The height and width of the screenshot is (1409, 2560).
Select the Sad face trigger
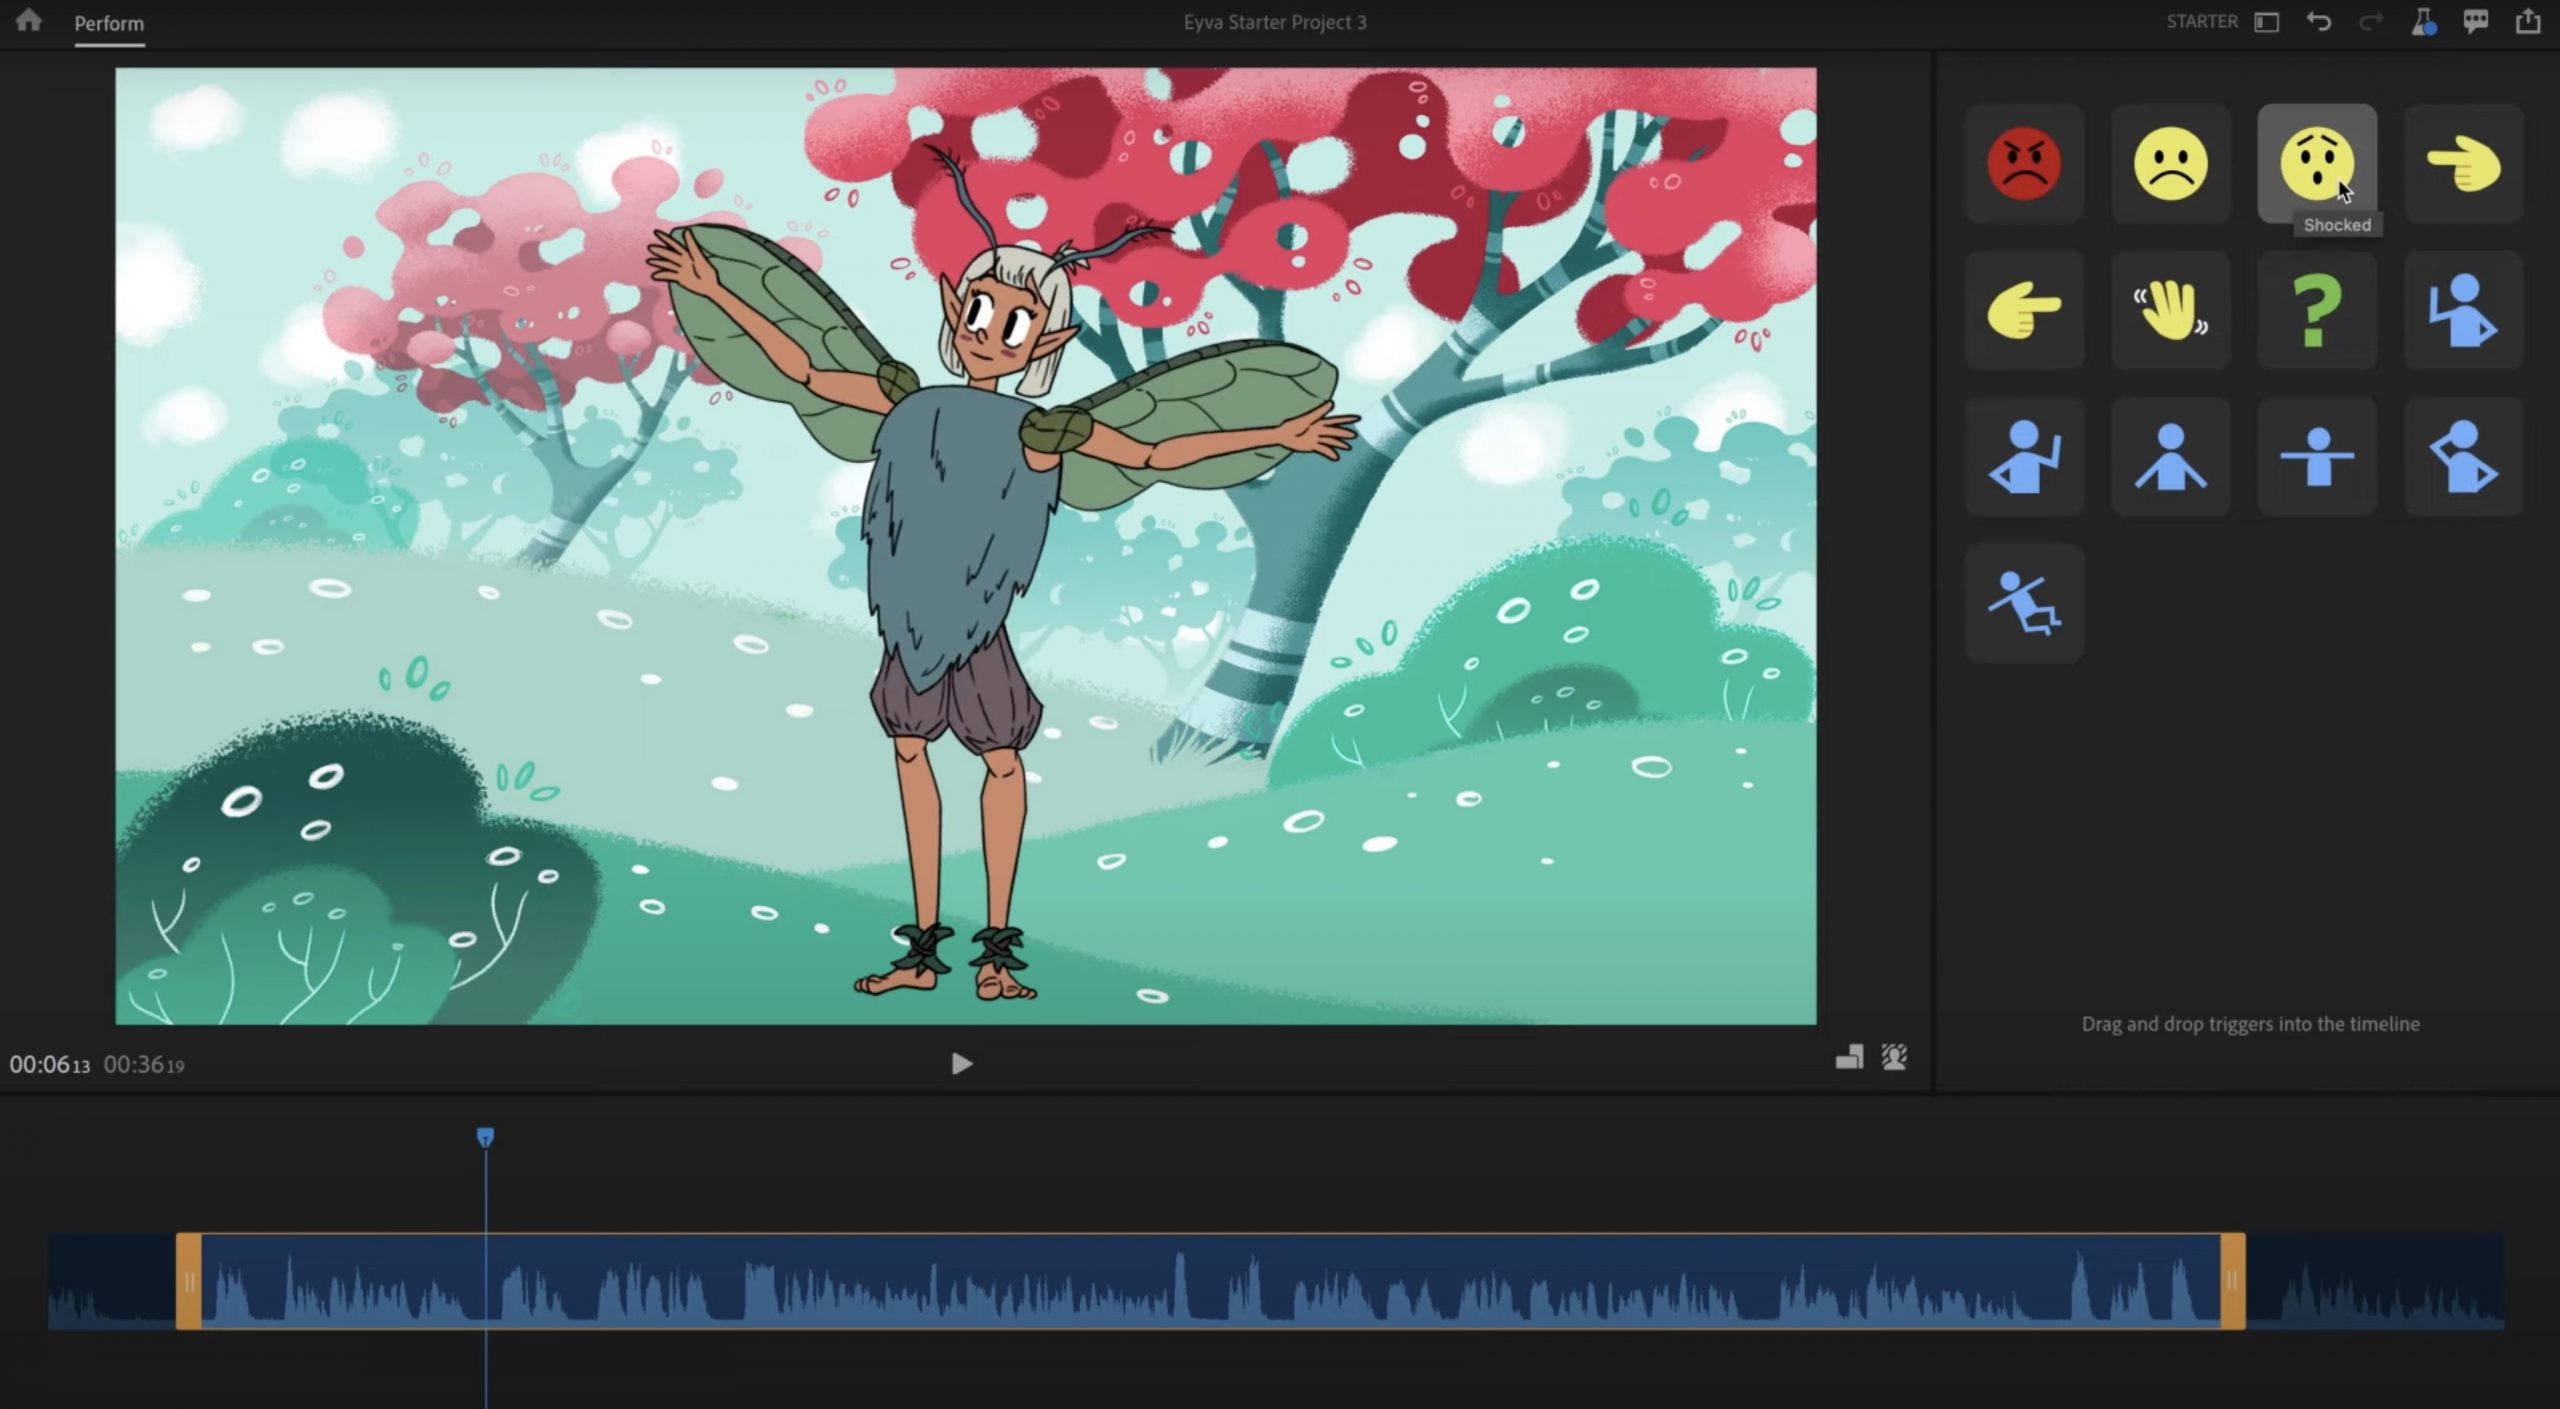pos(2170,163)
